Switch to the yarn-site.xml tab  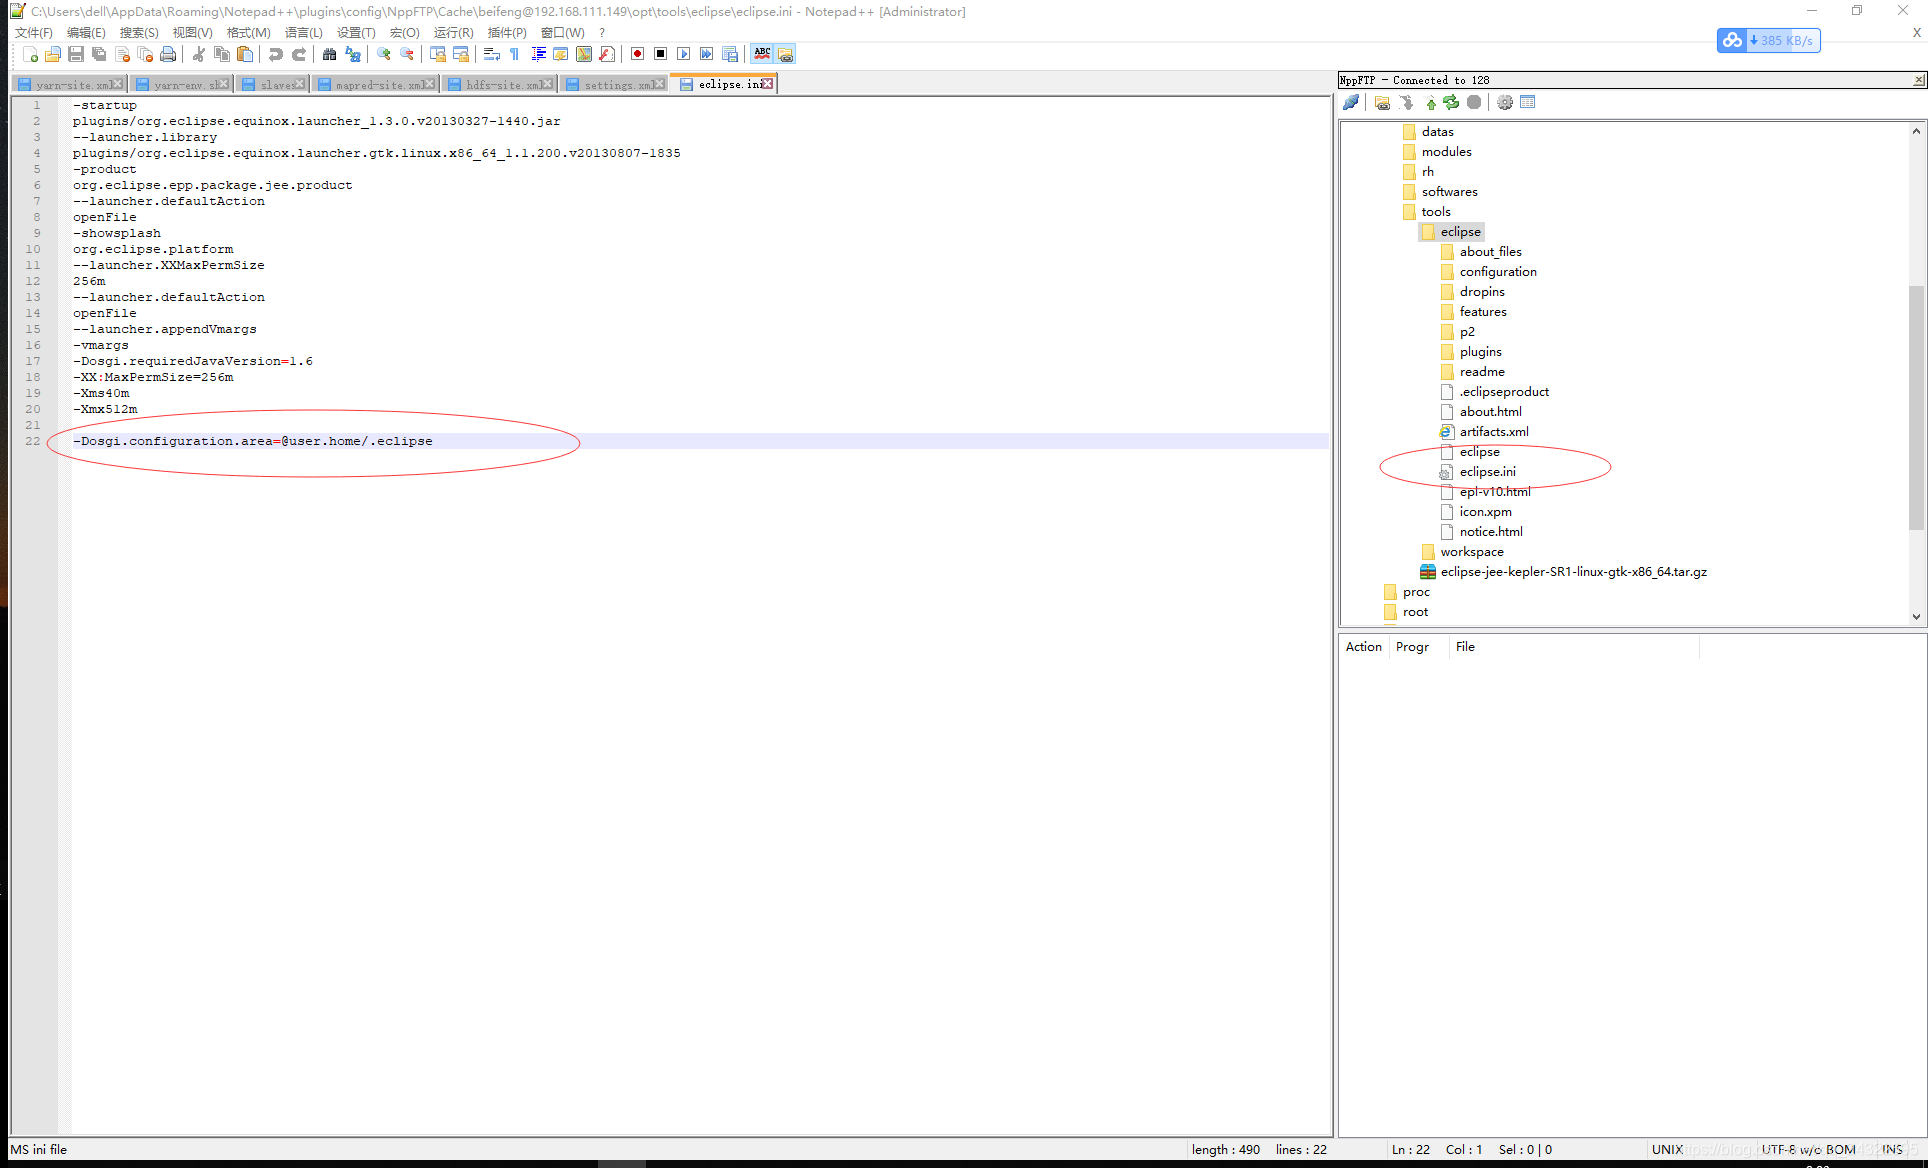click(70, 85)
